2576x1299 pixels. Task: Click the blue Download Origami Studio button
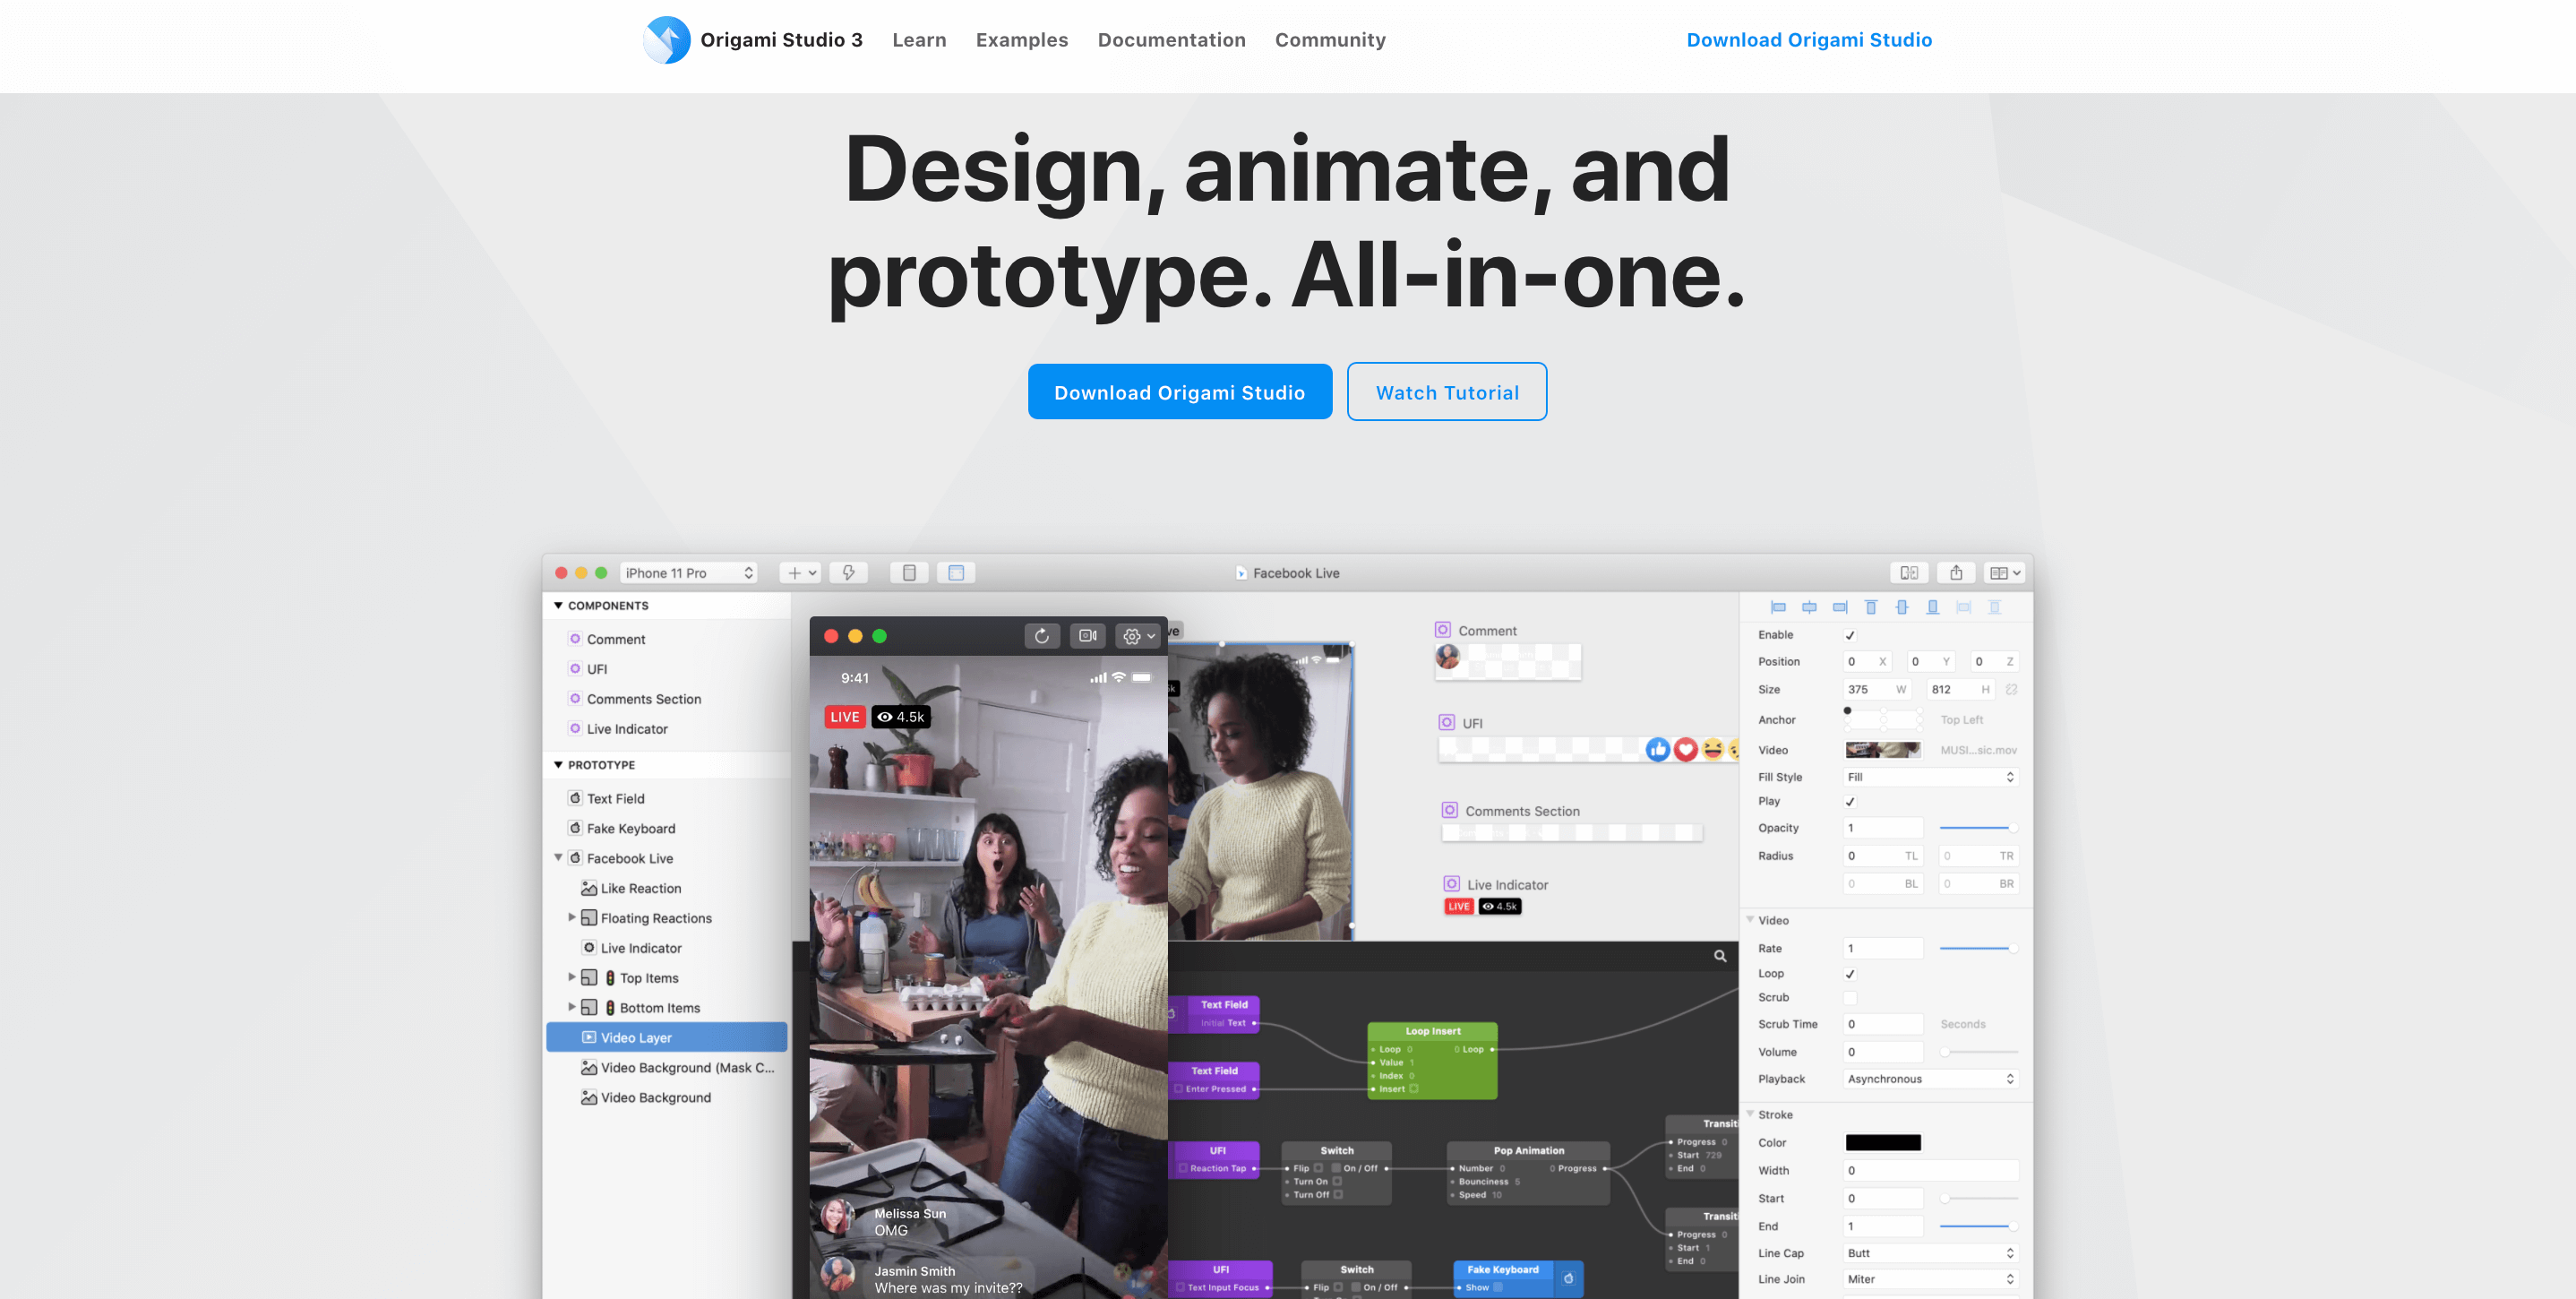[x=1180, y=392]
